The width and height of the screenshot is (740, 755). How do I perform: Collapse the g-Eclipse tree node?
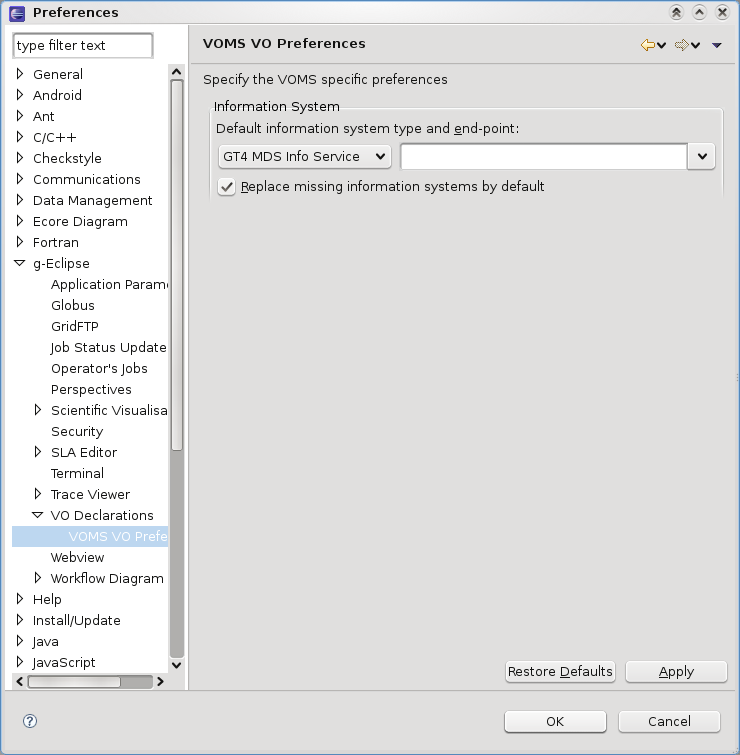coord(20,263)
